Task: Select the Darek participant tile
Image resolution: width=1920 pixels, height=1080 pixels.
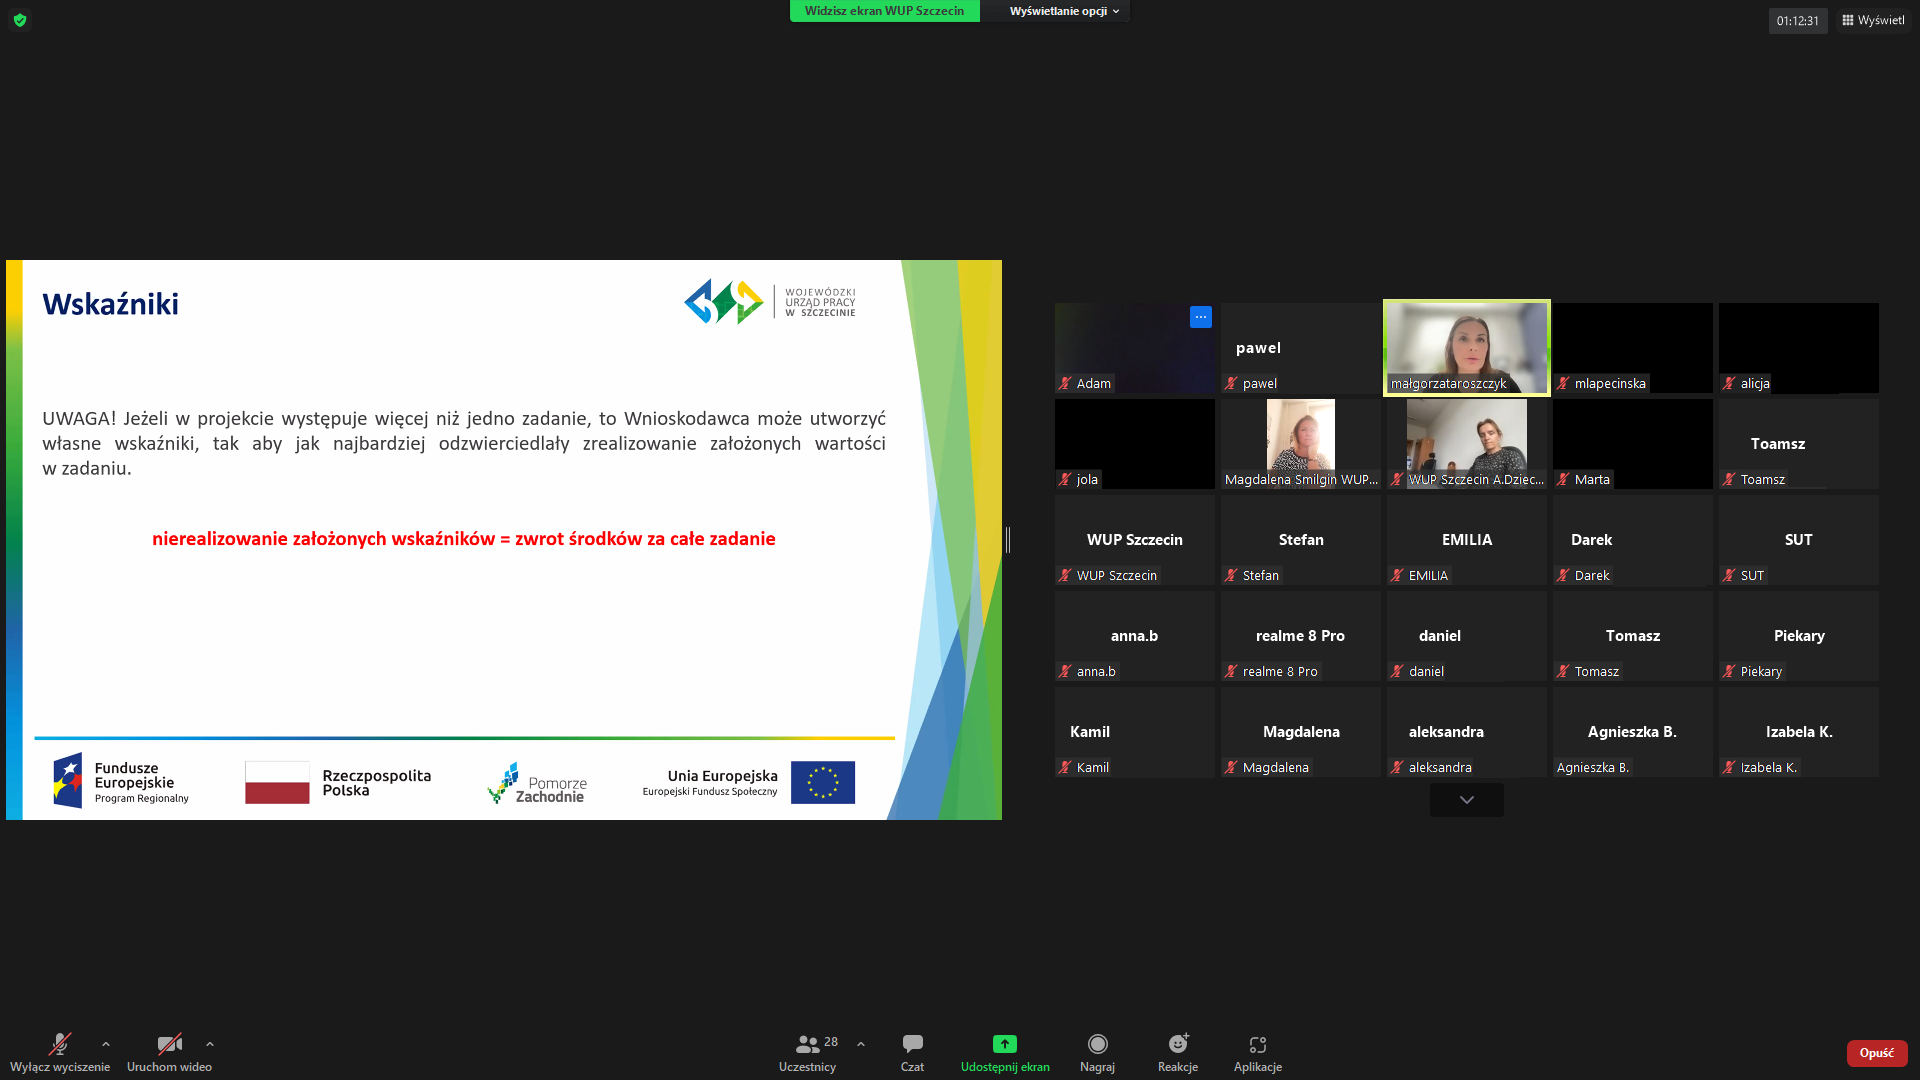Action: pyautogui.click(x=1633, y=540)
